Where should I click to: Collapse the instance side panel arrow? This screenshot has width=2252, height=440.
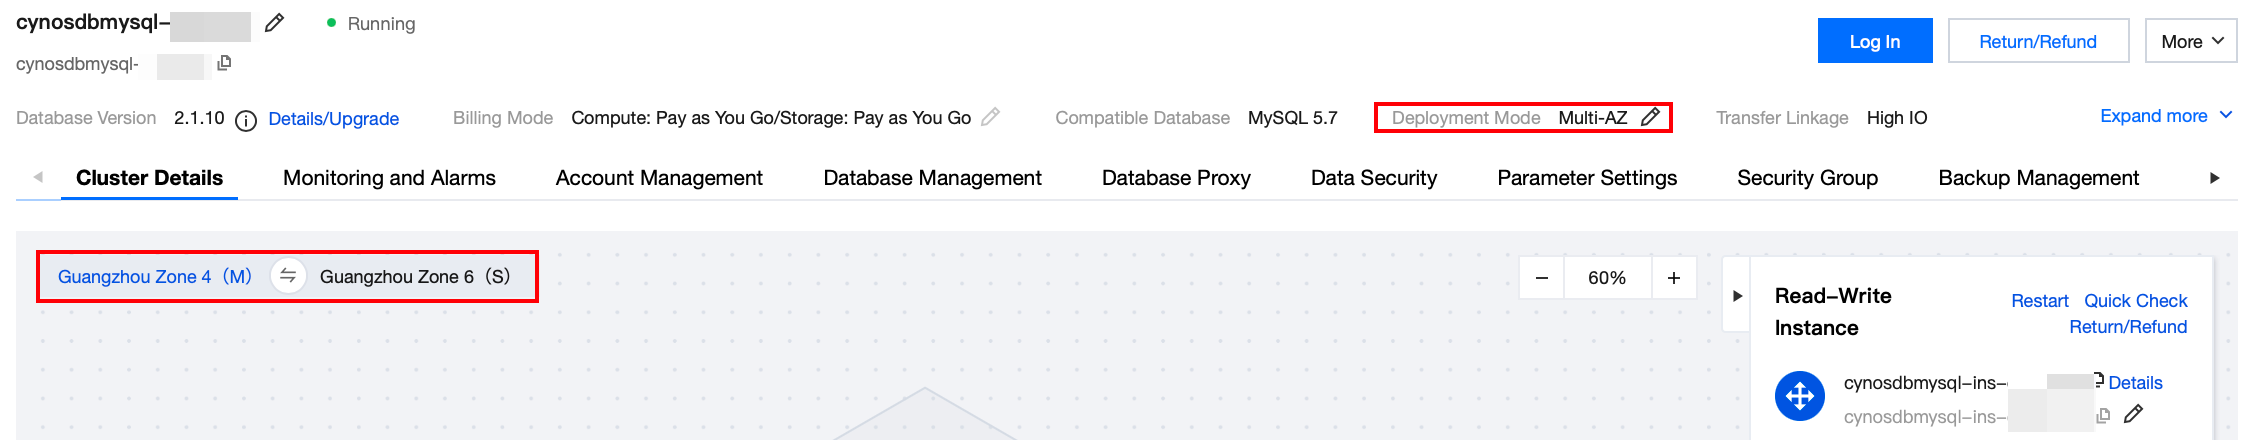[x=1737, y=296]
